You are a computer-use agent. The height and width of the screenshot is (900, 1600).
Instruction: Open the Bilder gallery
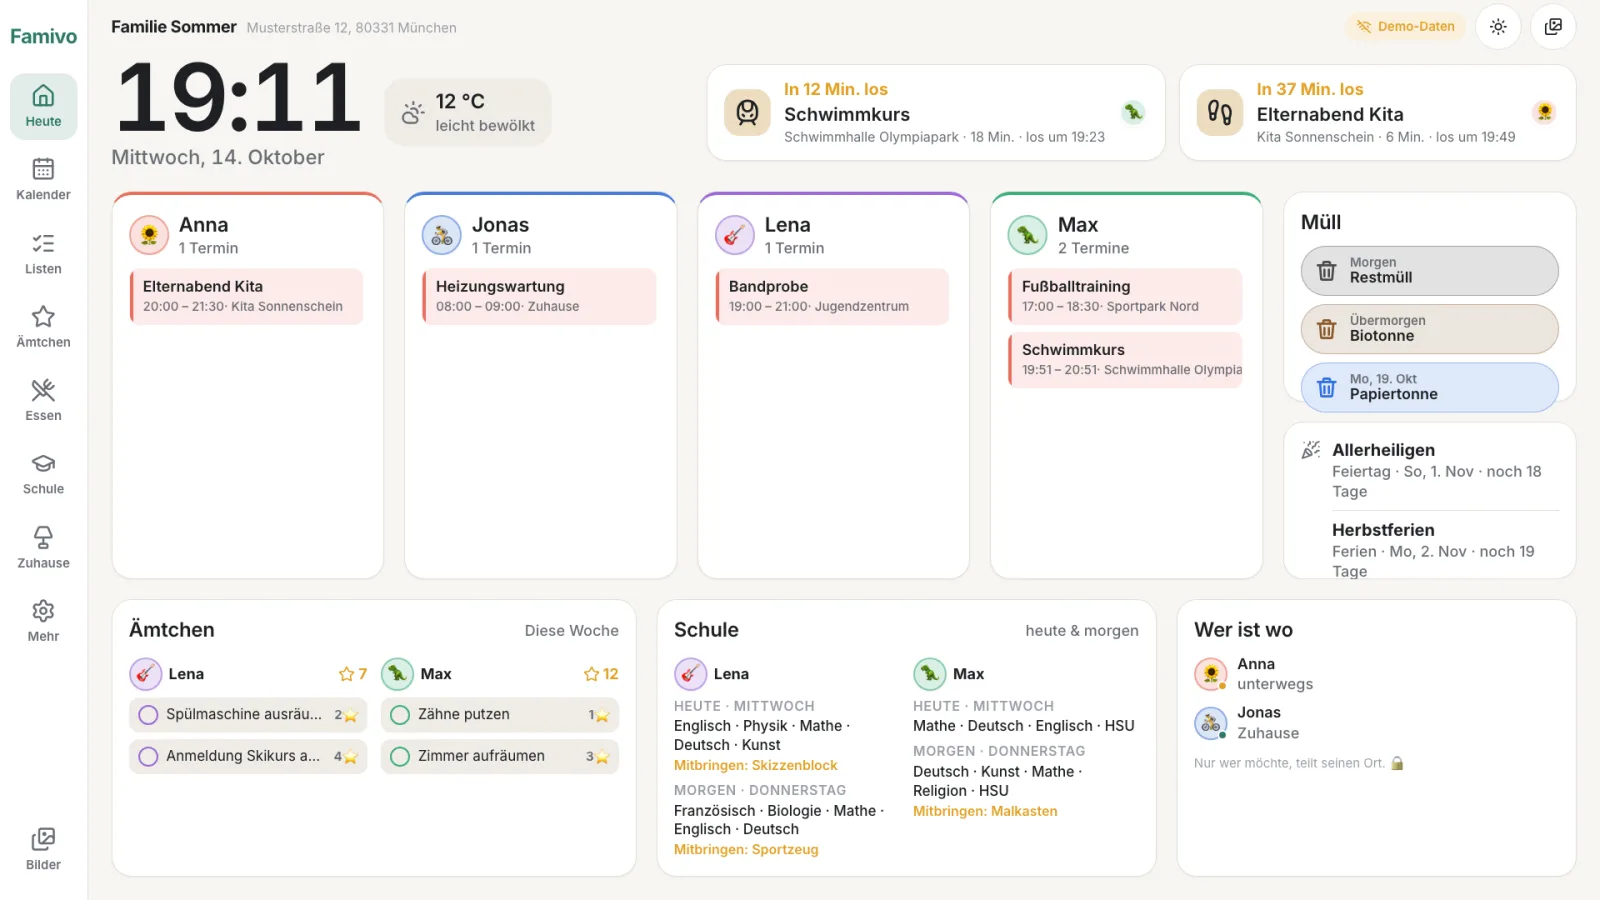coord(43,850)
